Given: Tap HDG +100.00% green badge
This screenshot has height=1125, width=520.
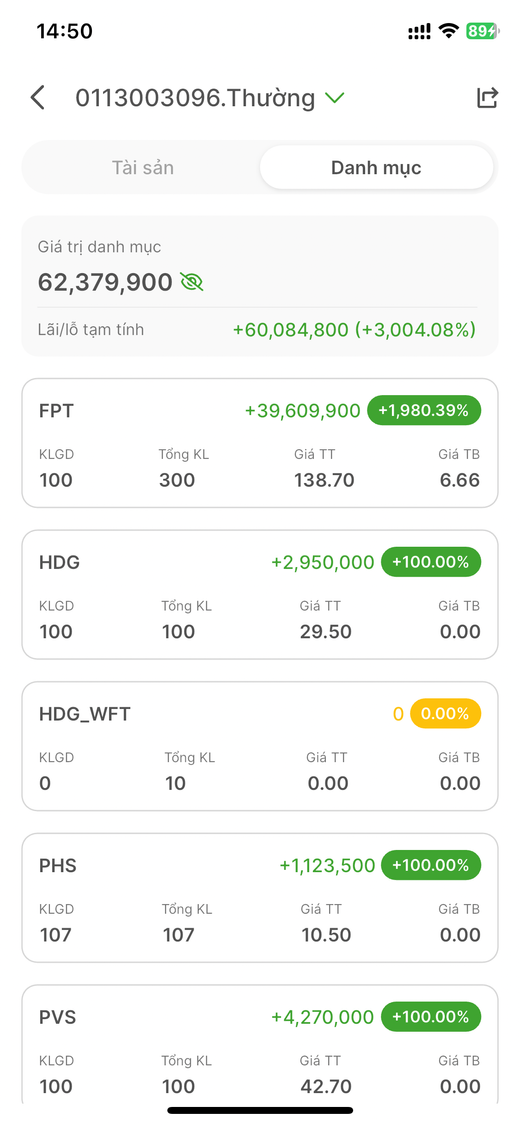Looking at the screenshot, I should point(431,562).
